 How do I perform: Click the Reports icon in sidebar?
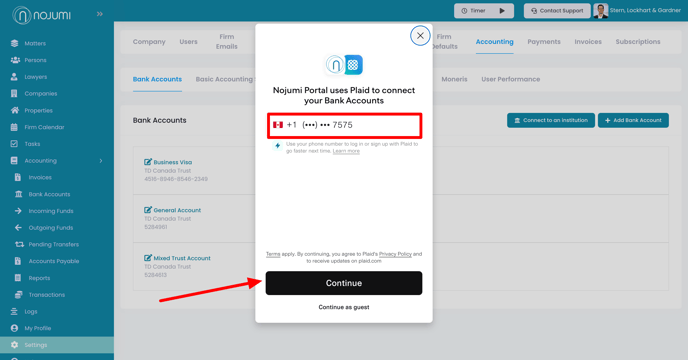coord(18,278)
